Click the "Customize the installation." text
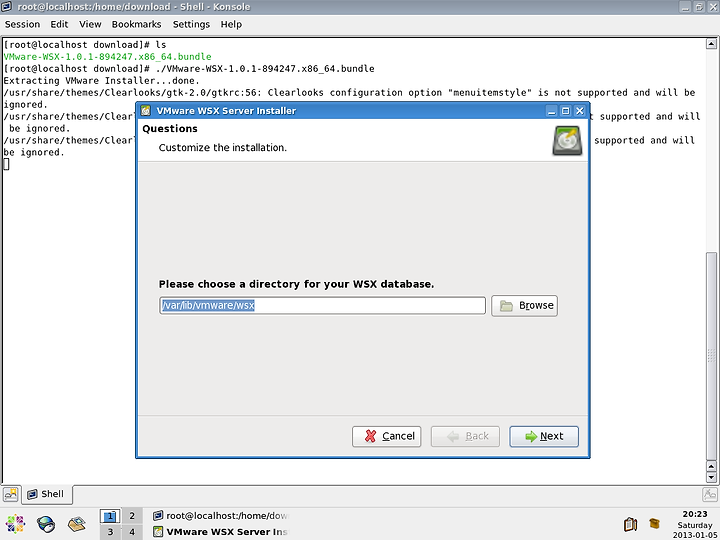 pyautogui.click(x=223, y=148)
